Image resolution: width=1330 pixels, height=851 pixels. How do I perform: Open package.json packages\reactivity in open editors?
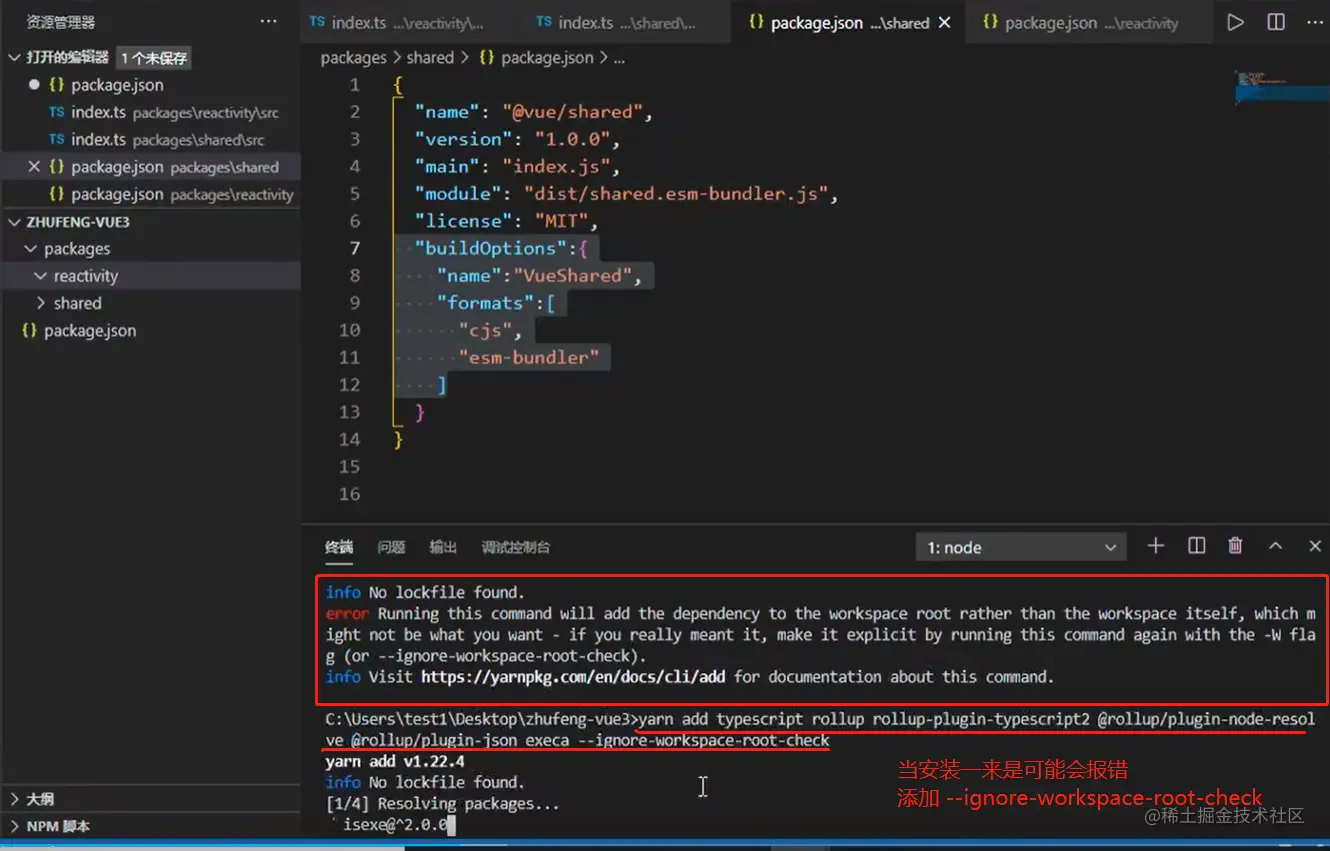tap(150, 194)
